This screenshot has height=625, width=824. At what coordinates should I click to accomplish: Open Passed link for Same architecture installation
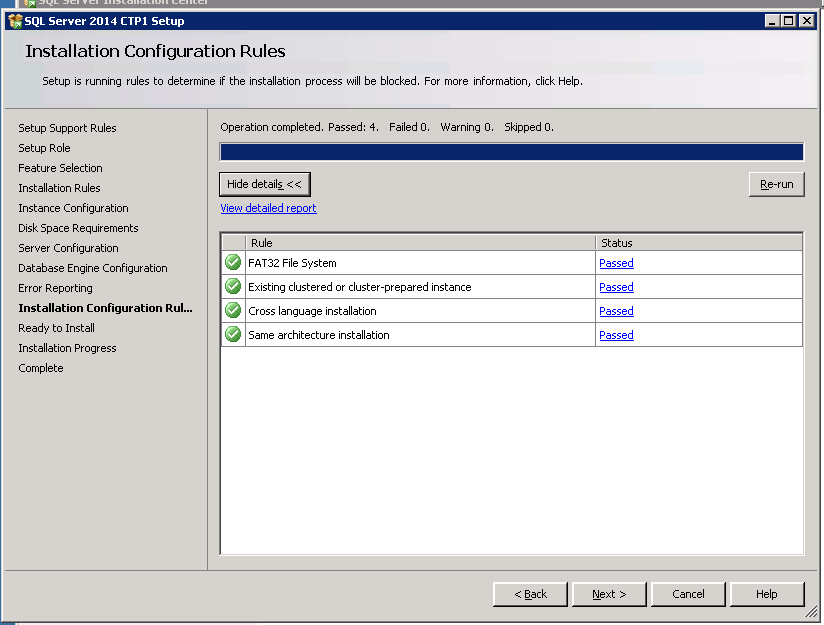click(616, 335)
